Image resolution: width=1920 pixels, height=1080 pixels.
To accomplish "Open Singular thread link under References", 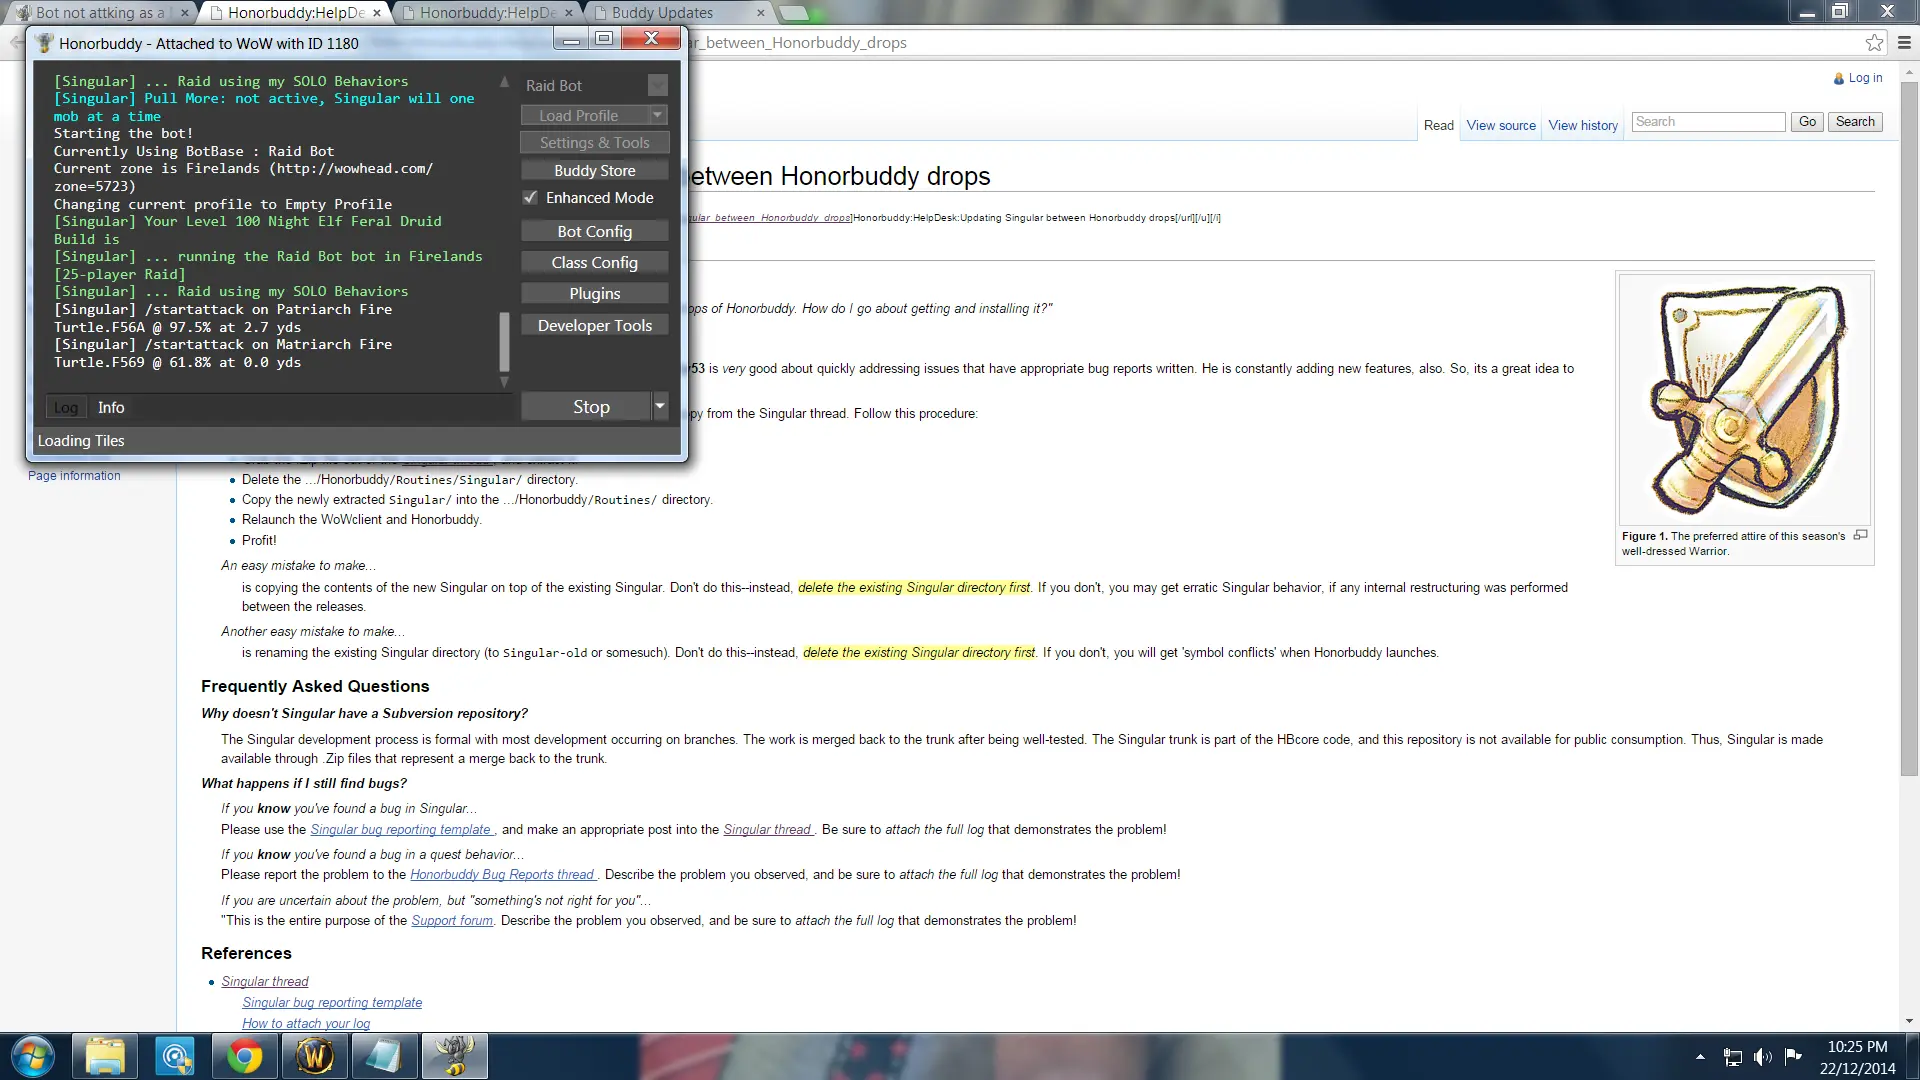I will (265, 981).
